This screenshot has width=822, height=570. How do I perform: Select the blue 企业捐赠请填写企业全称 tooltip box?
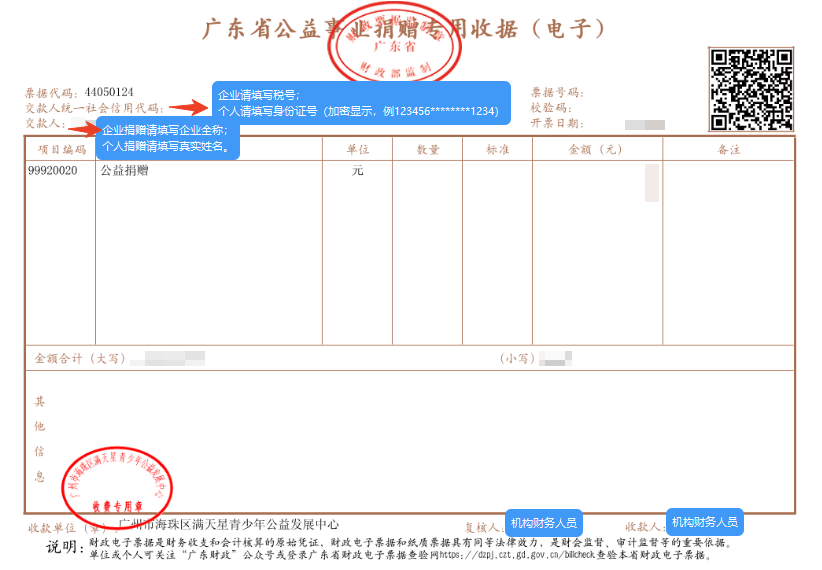point(167,138)
